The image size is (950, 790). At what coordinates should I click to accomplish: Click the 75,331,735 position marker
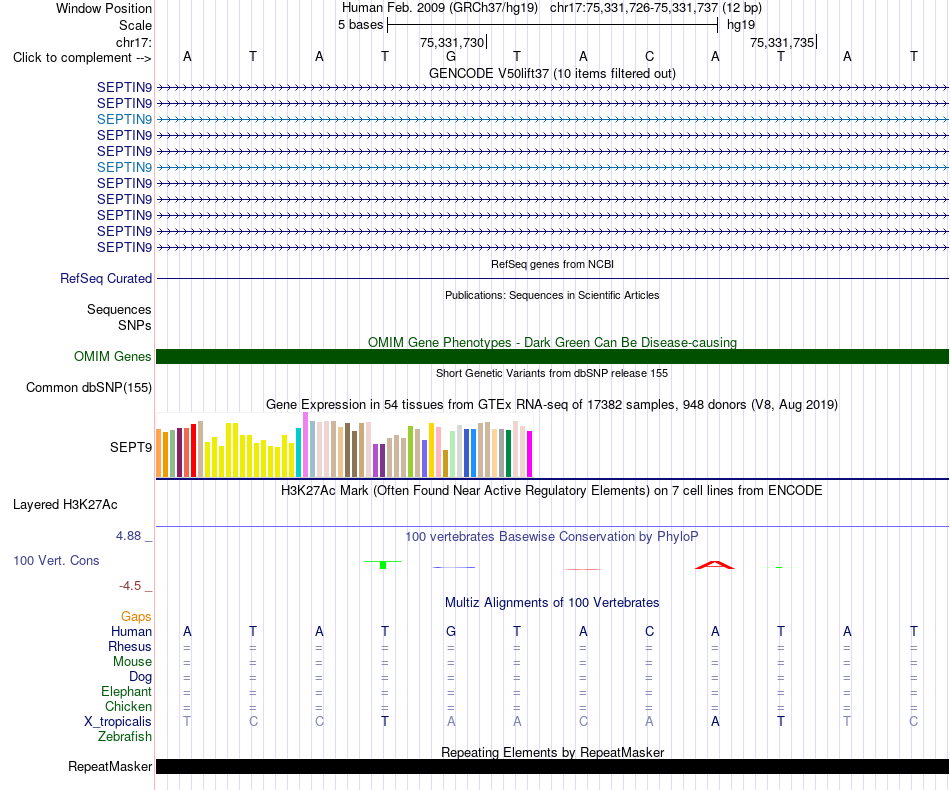coord(782,42)
